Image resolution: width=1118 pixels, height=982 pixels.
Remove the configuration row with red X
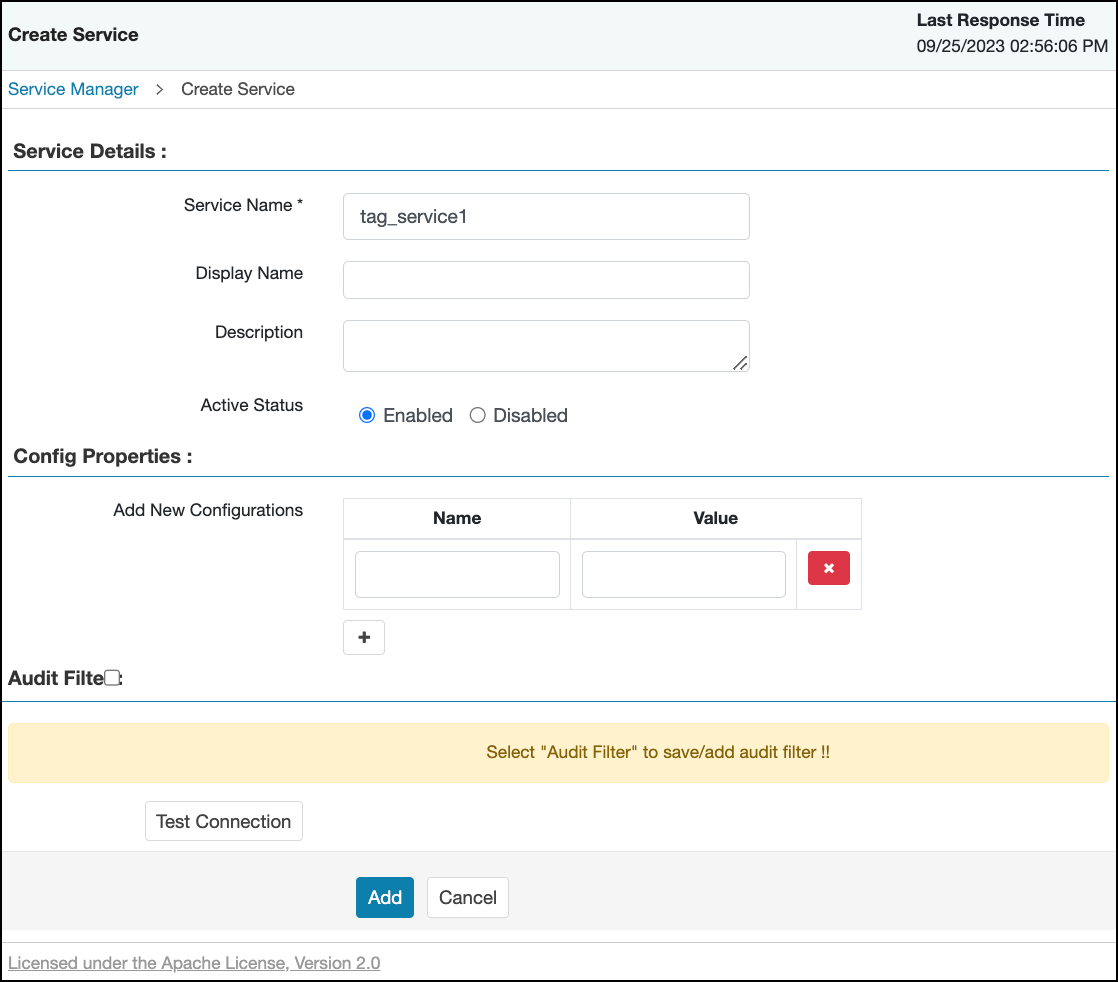click(x=828, y=568)
